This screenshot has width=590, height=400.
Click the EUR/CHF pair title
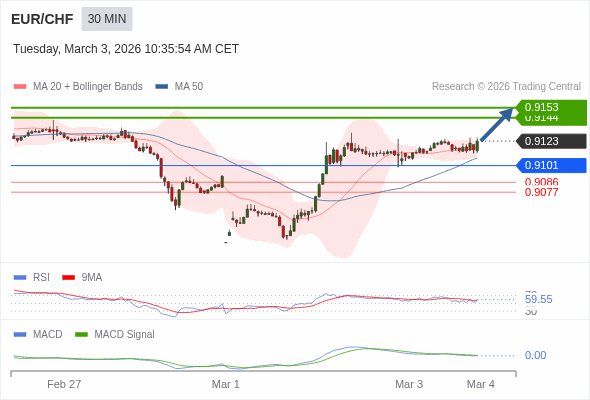click(42, 19)
